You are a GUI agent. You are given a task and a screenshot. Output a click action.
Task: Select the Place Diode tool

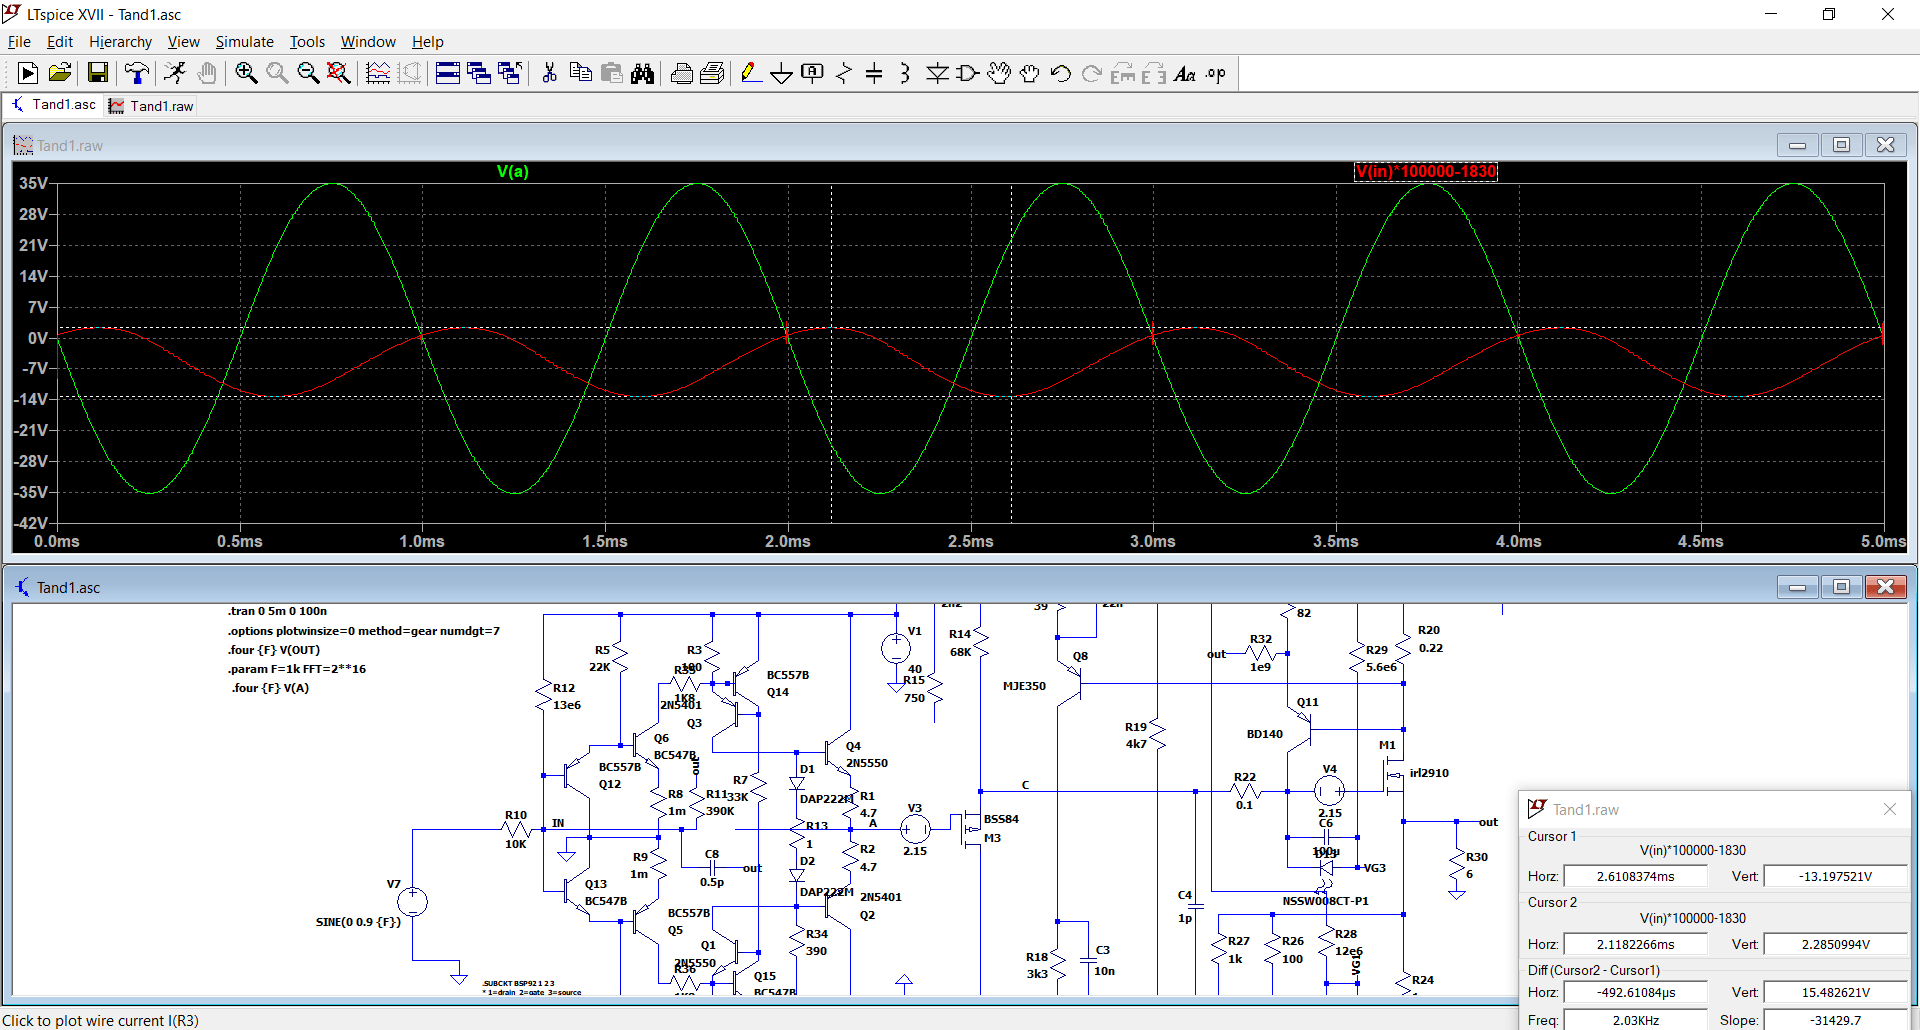click(x=937, y=73)
